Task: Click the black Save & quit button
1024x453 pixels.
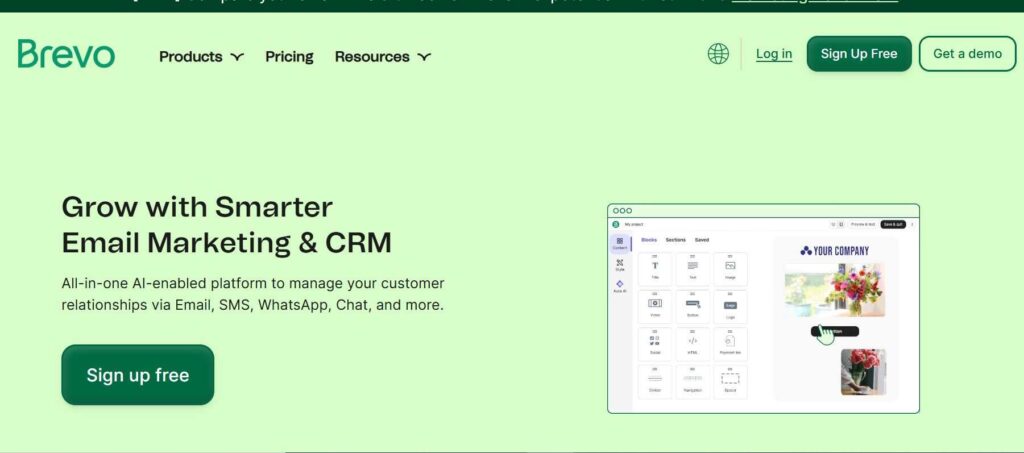Action: click(893, 224)
